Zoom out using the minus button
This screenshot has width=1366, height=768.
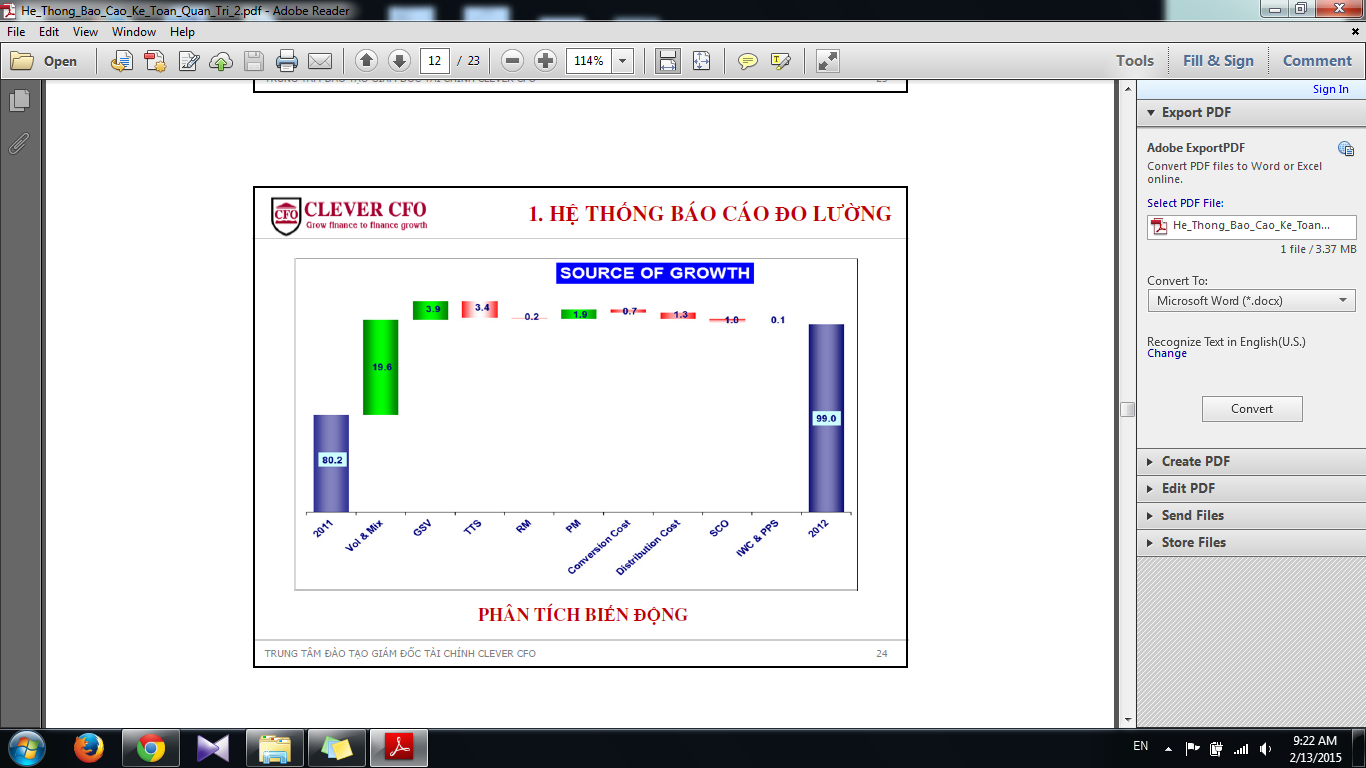tap(513, 61)
